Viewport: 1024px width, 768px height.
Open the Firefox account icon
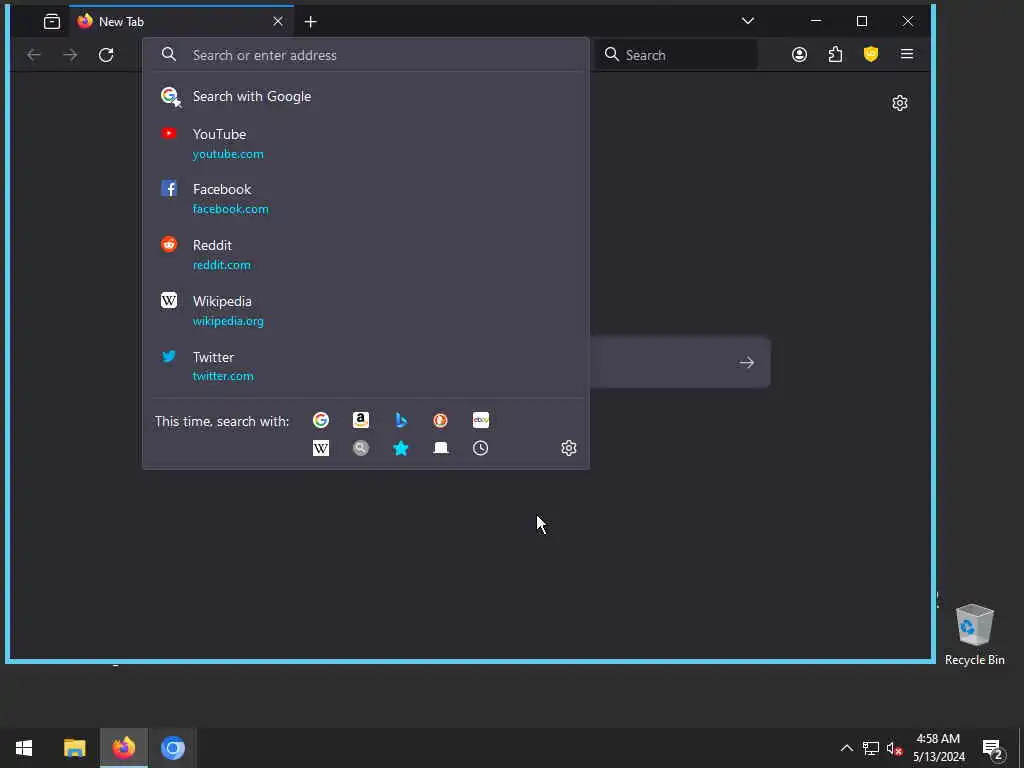799,55
